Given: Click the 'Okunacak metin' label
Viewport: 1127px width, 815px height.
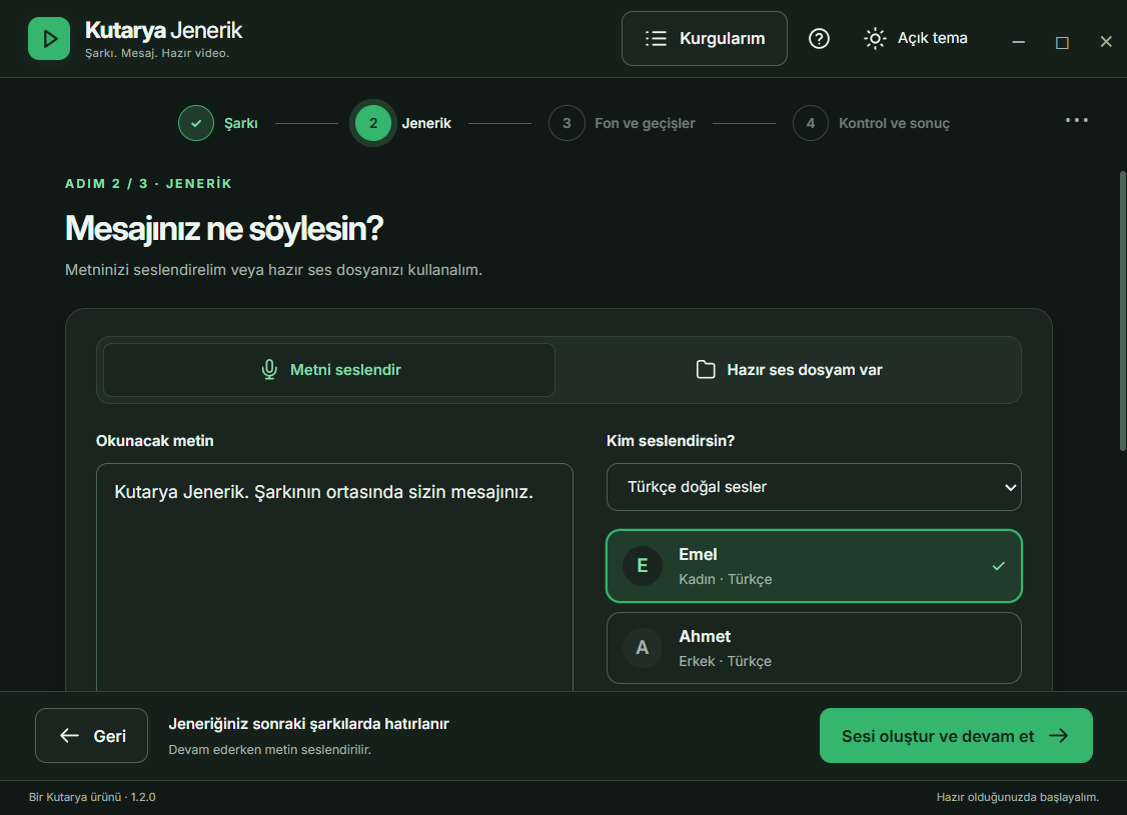Looking at the screenshot, I should tap(155, 441).
